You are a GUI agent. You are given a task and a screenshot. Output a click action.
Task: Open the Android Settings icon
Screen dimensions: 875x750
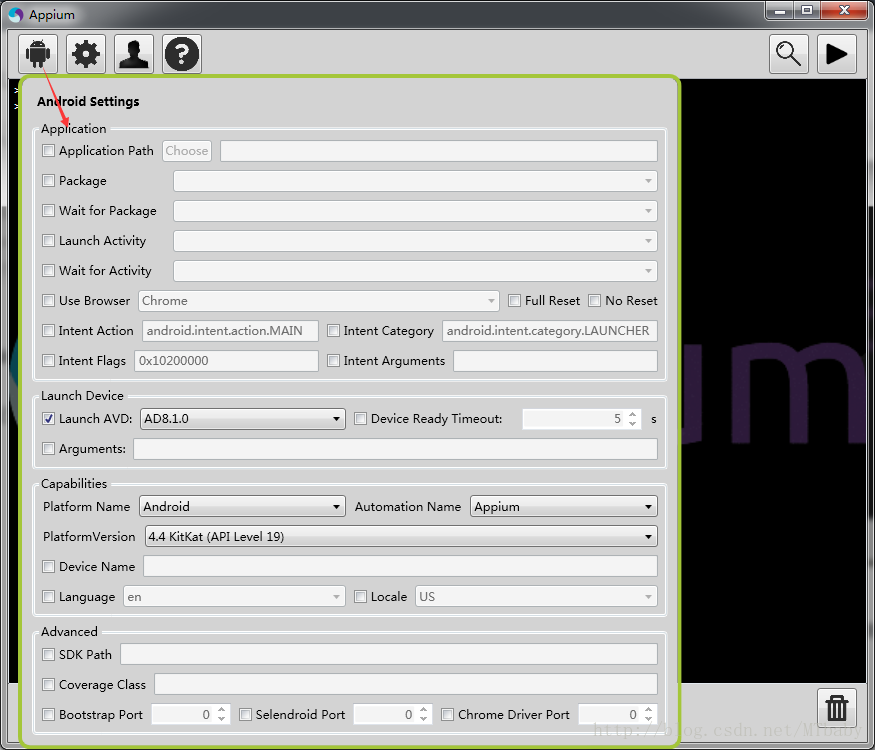[x=38, y=54]
